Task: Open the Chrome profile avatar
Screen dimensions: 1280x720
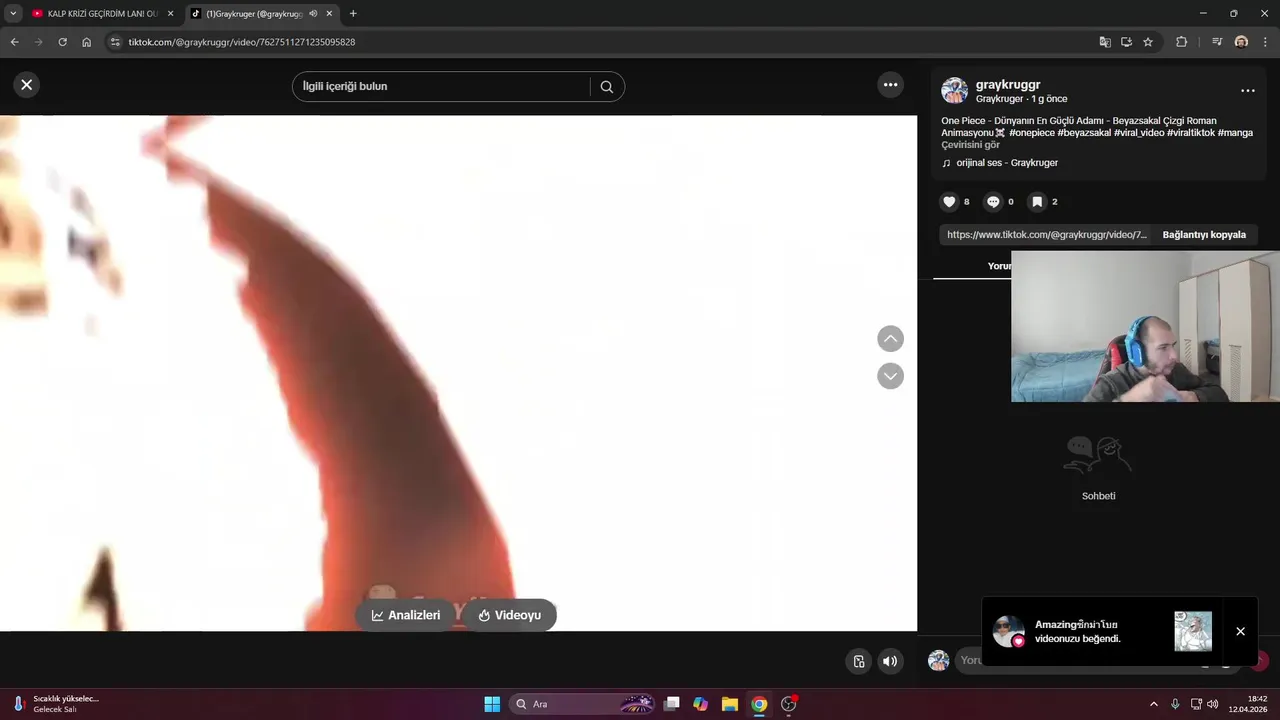Action: click(1241, 42)
